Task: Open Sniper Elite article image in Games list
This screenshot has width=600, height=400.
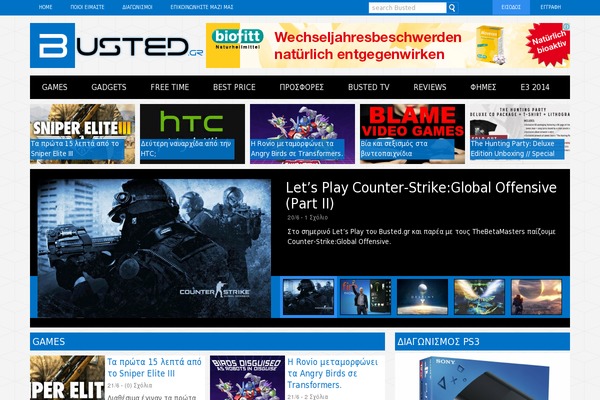Action: click(67, 378)
